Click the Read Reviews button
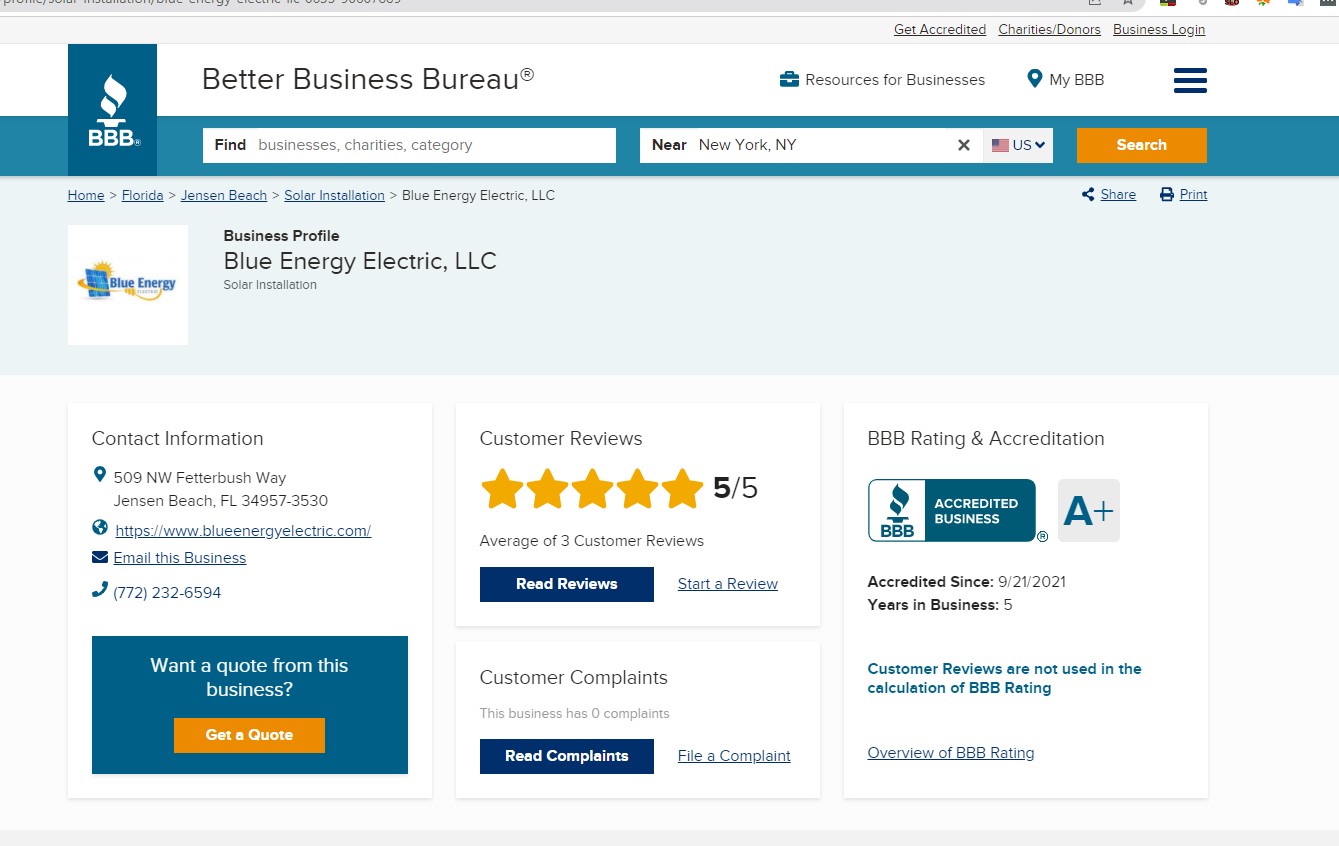 click(x=567, y=584)
